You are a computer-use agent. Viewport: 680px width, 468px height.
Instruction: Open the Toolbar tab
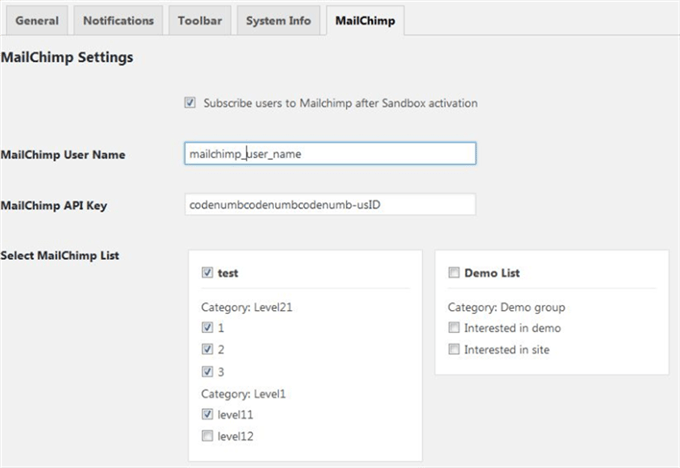(x=200, y=20)
